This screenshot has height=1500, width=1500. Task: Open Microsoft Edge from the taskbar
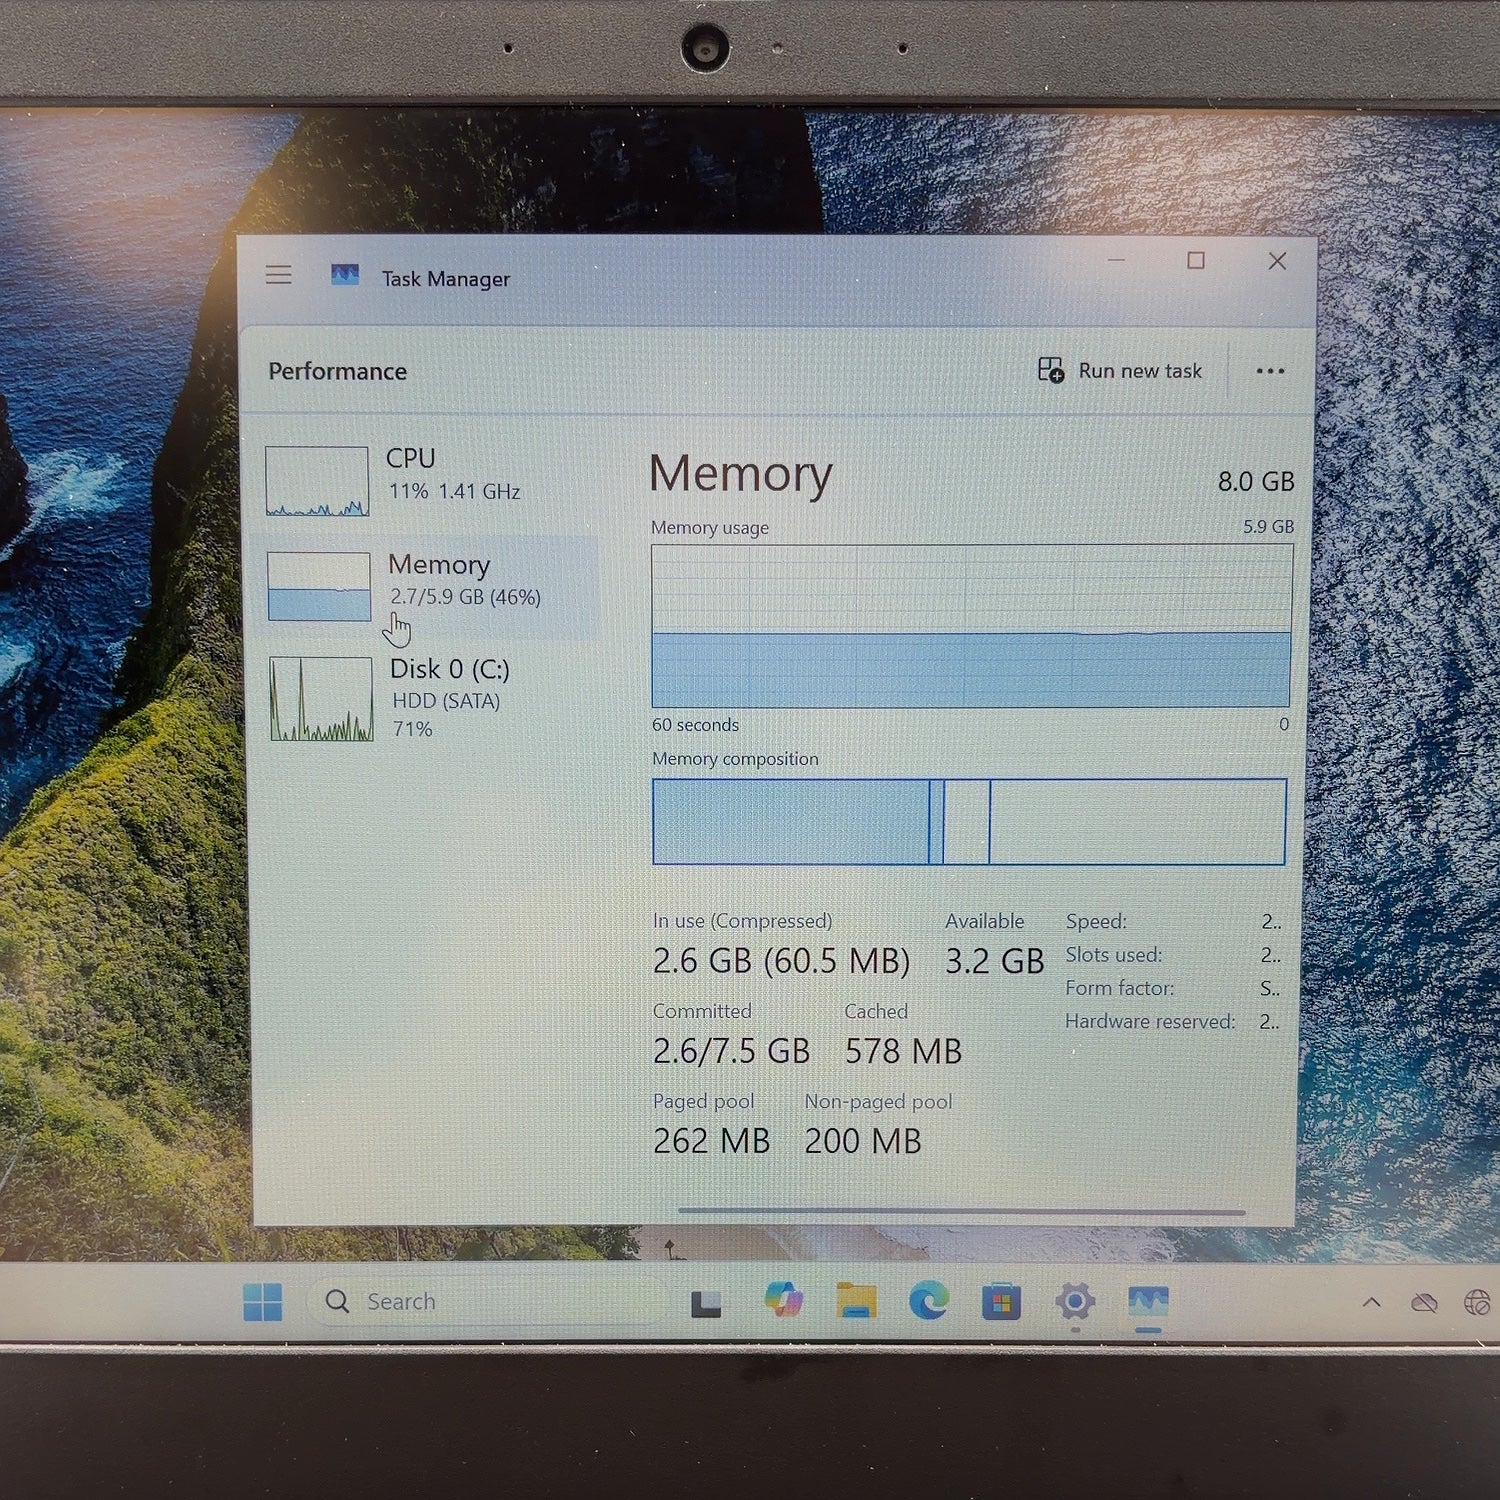(929, 1301)
